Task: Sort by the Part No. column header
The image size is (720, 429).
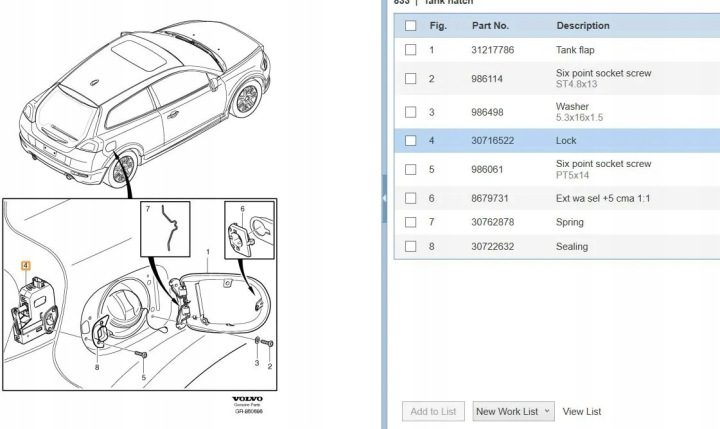Action: pos(490,26)
